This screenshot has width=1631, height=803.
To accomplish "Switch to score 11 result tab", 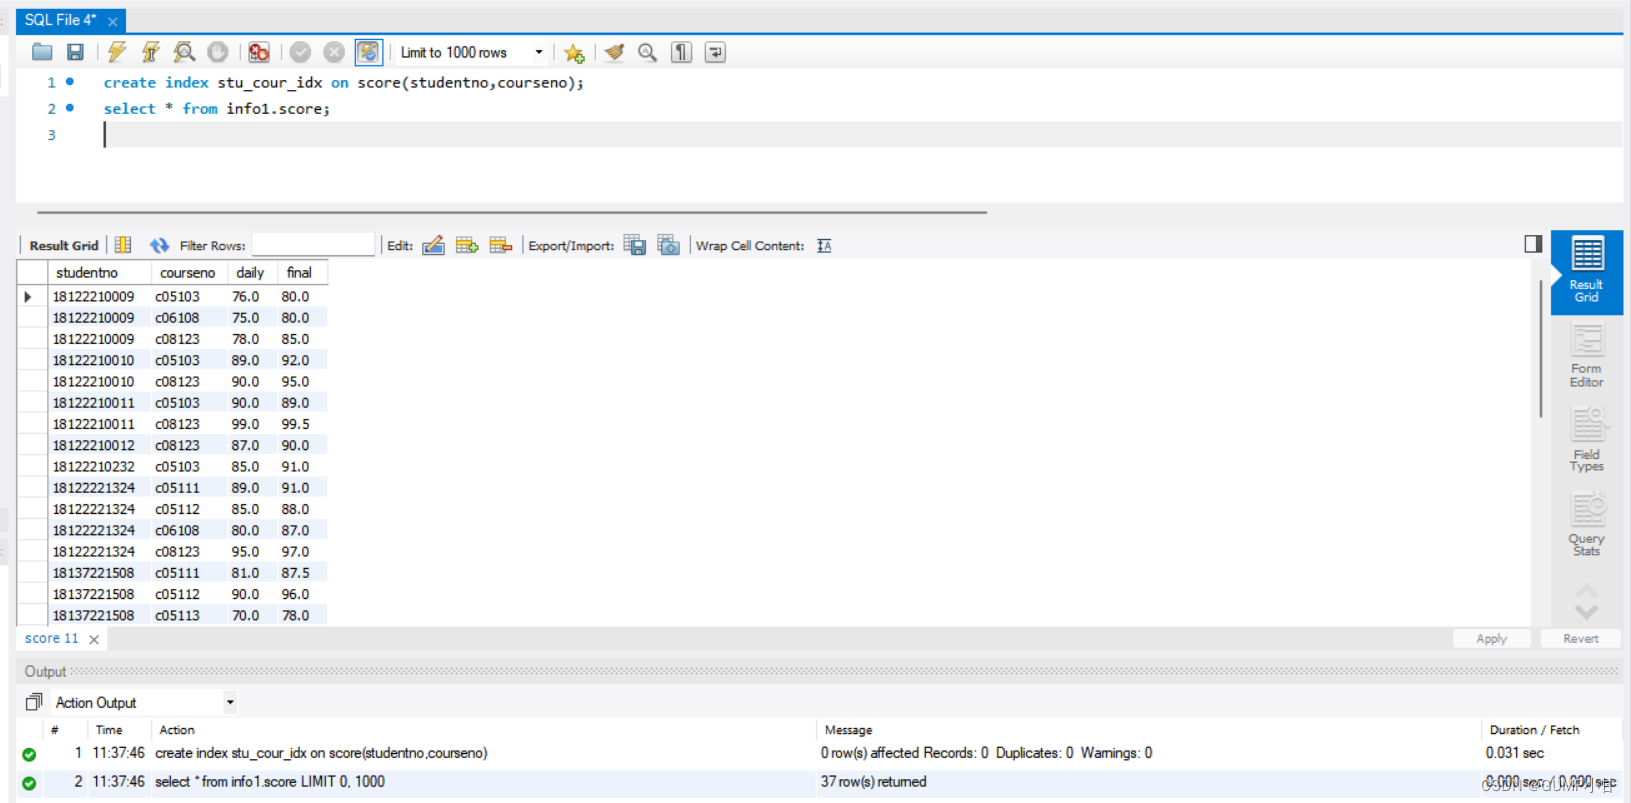I will click(51, 638).
